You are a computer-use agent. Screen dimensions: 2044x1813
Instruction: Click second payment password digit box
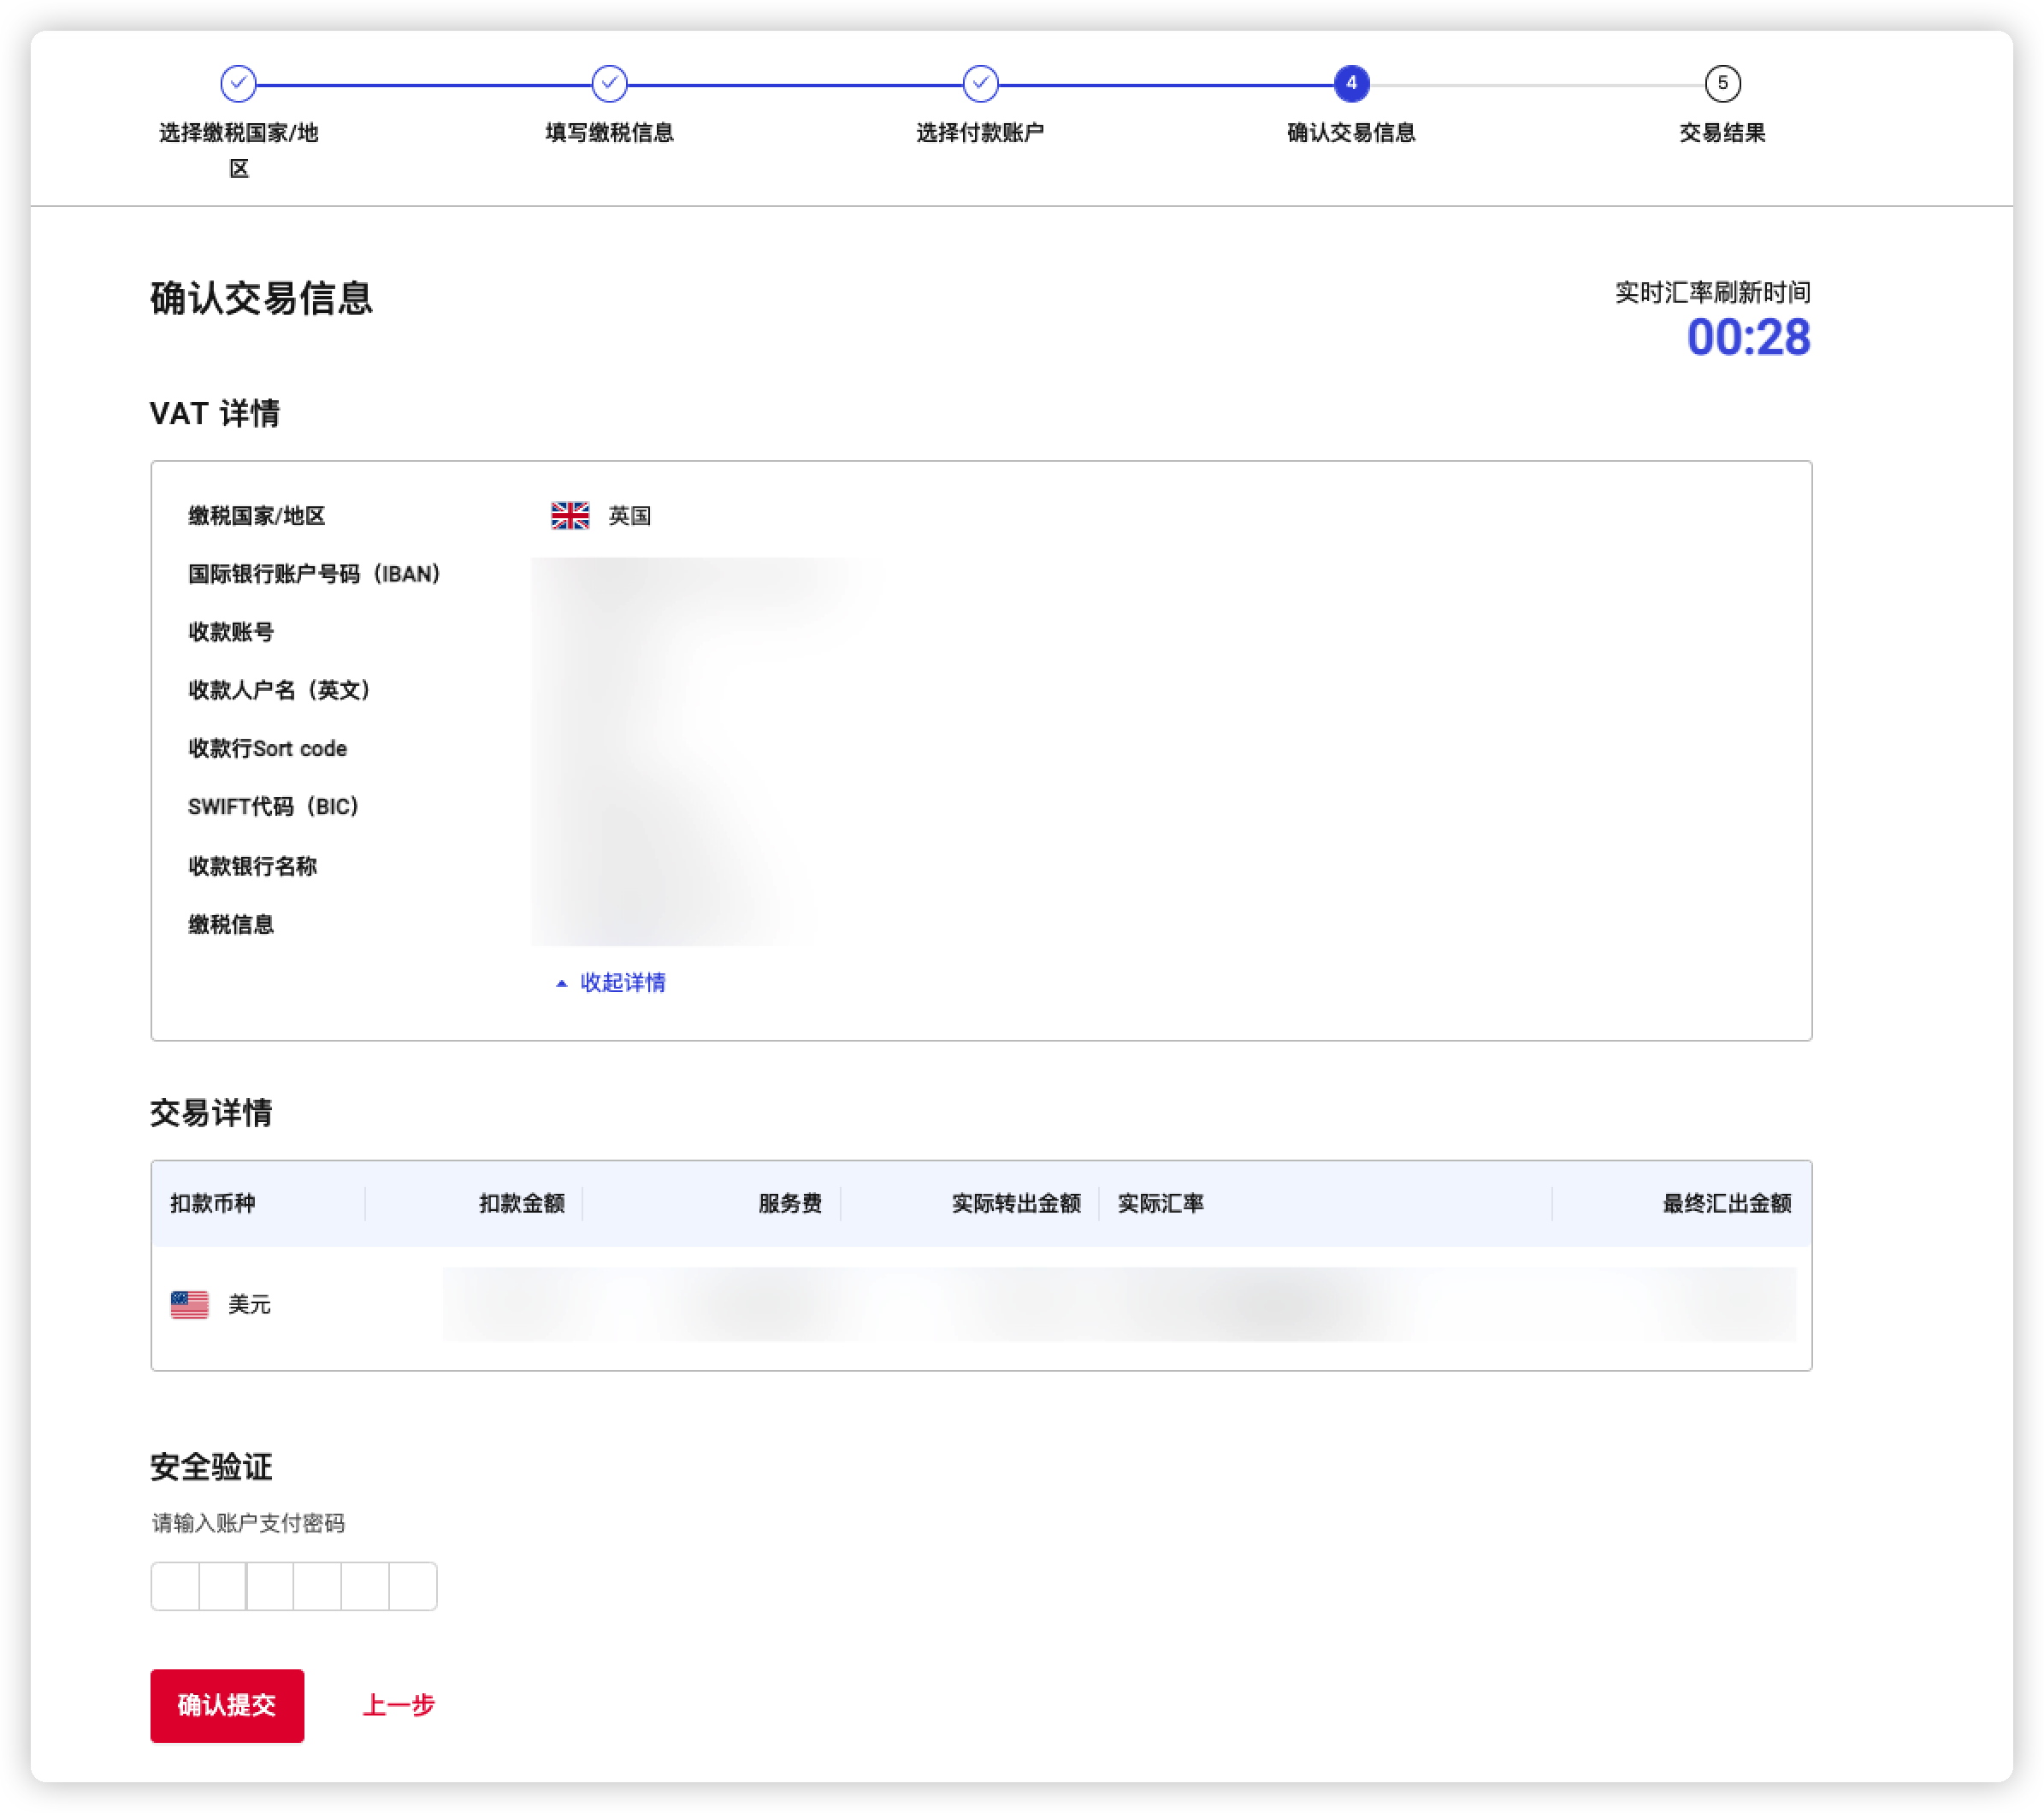[x=222, y=1586]
